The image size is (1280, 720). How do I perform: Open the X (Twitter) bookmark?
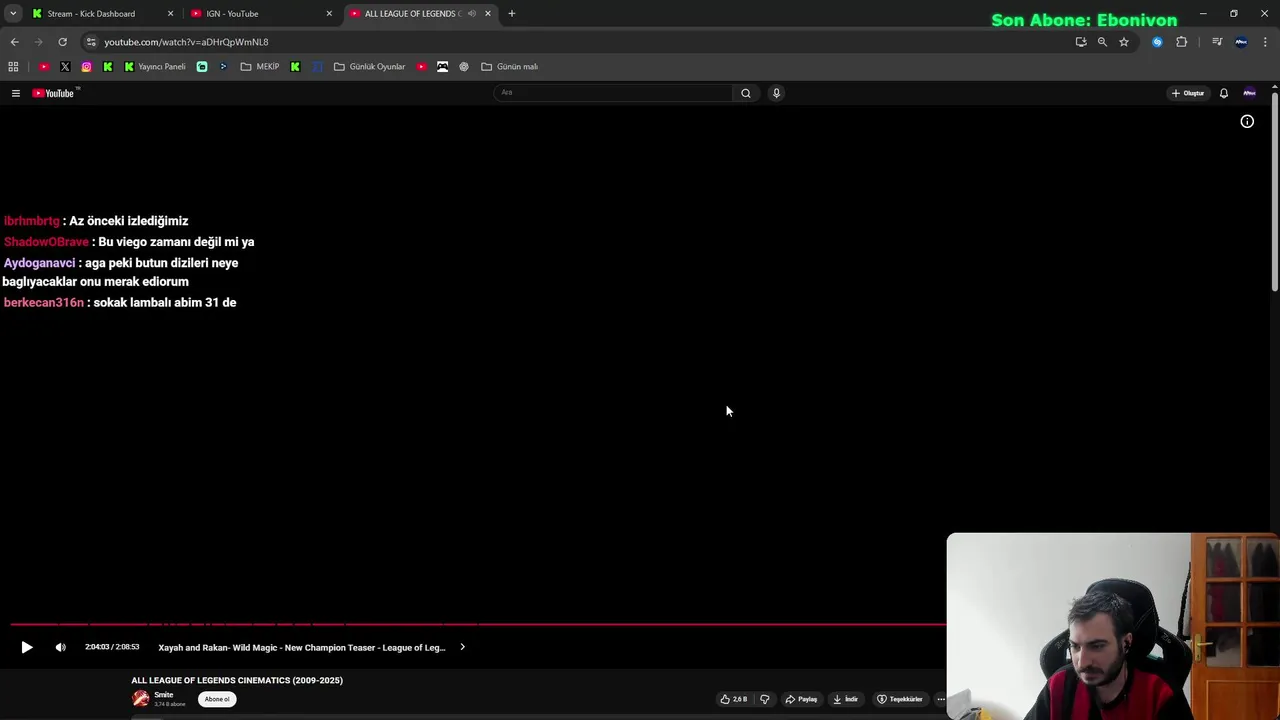(x=65, y=67)
